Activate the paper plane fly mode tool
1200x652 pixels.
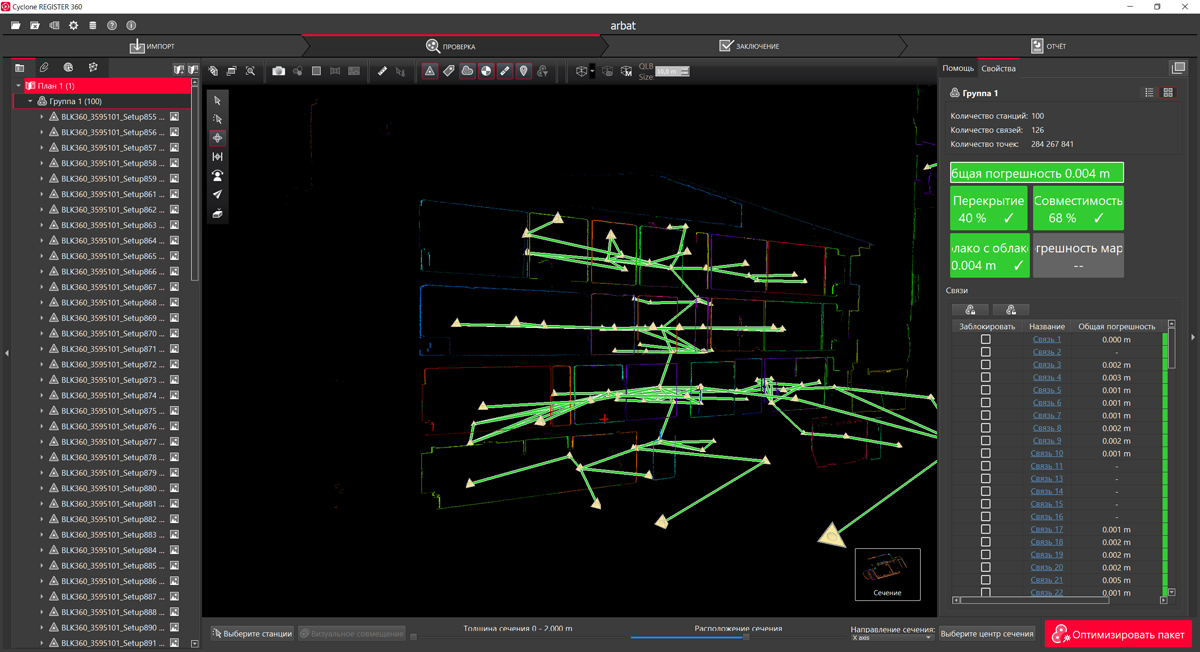217,195
